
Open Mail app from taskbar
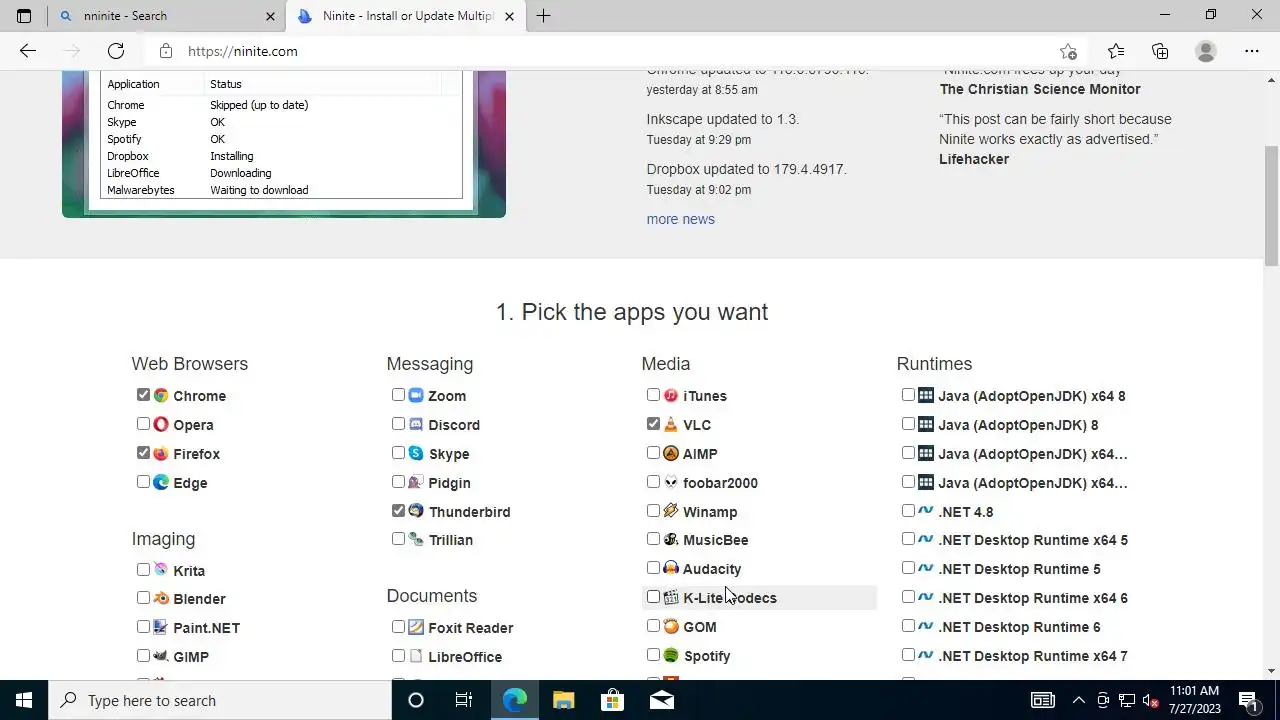click(x=661, y=700)
